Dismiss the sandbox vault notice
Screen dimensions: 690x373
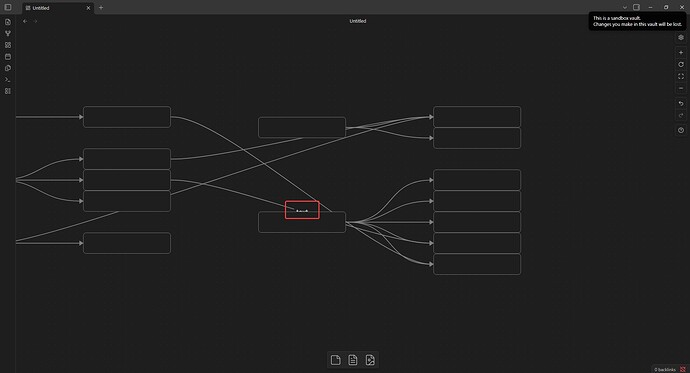pyautogui.click(x=637, y=21)
